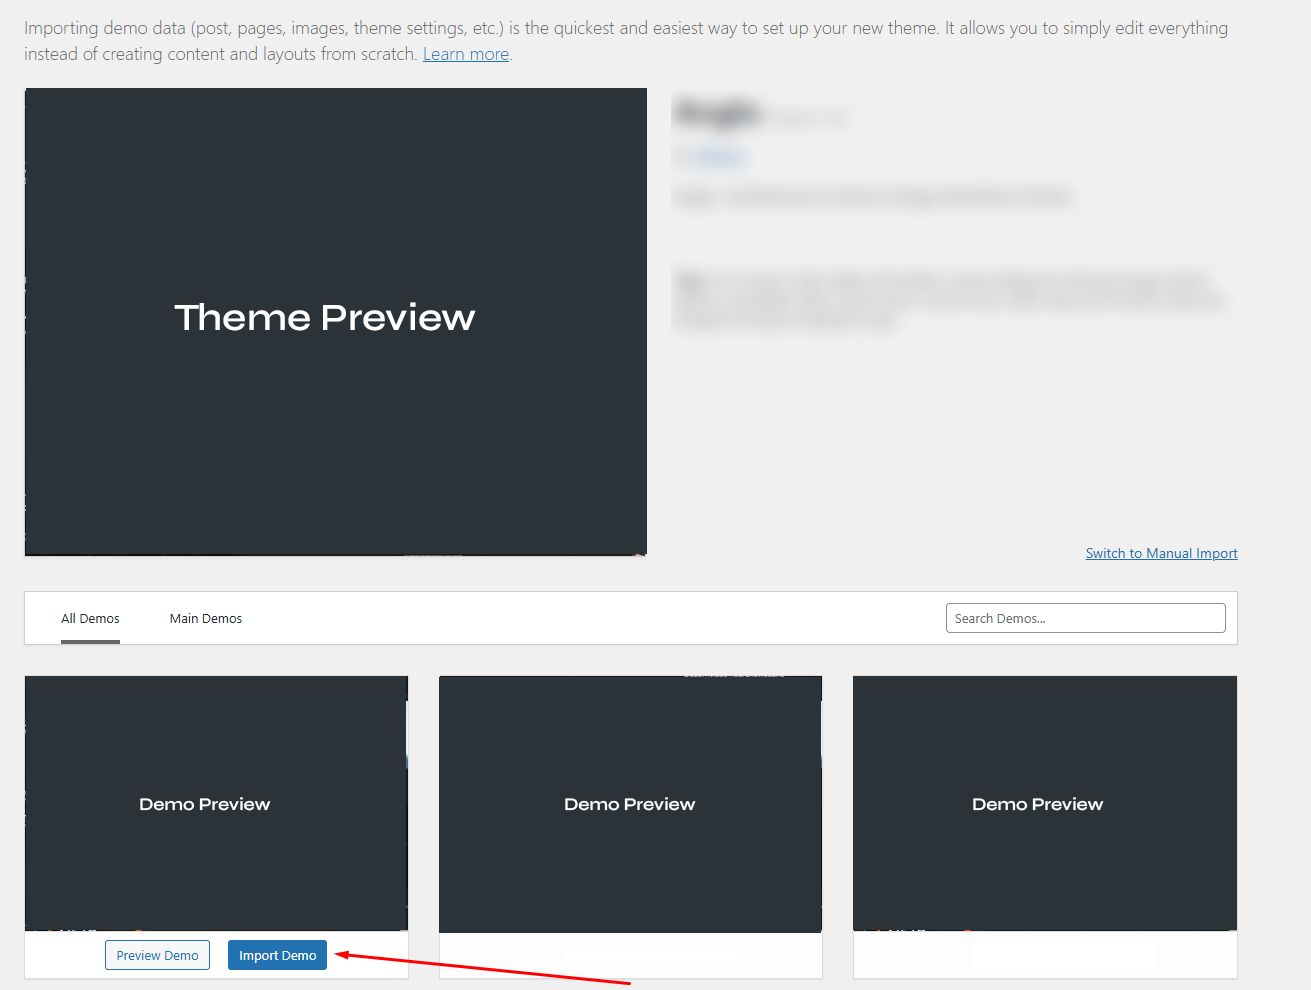Click the large Theme Preview image
The height and width of the screenshot is (990, 1311).
[x=335, y=321]
